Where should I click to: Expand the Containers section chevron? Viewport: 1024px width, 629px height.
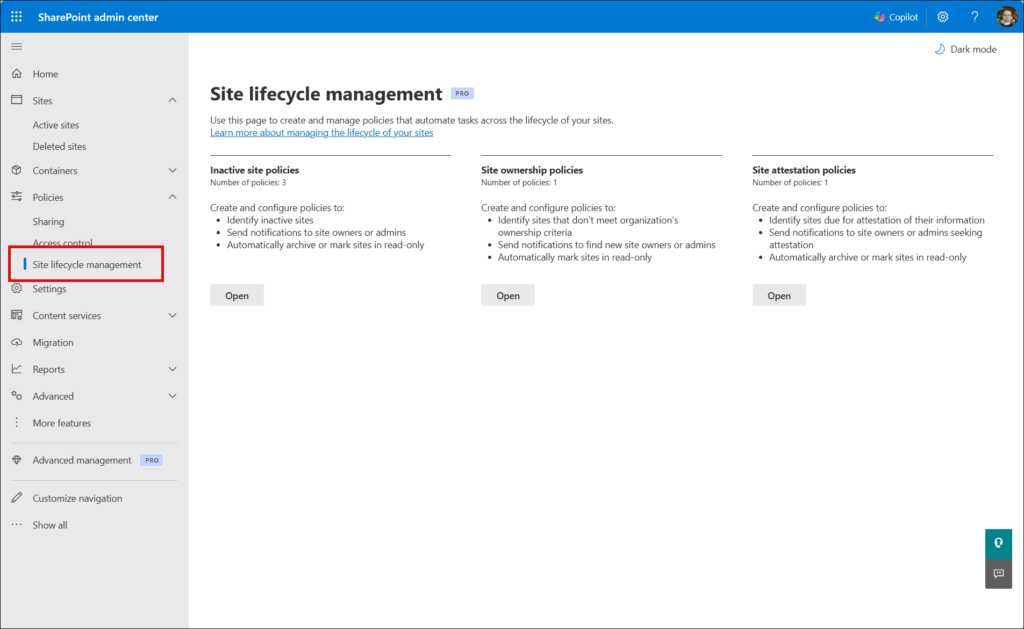click(172, 171)
